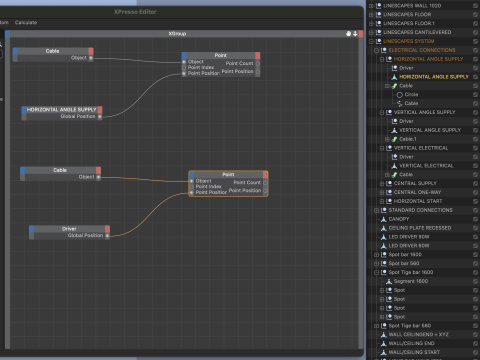
Task: Select the Driver row under VERTICAL ANGLE SUPPLY
Action: pos(423,121)
